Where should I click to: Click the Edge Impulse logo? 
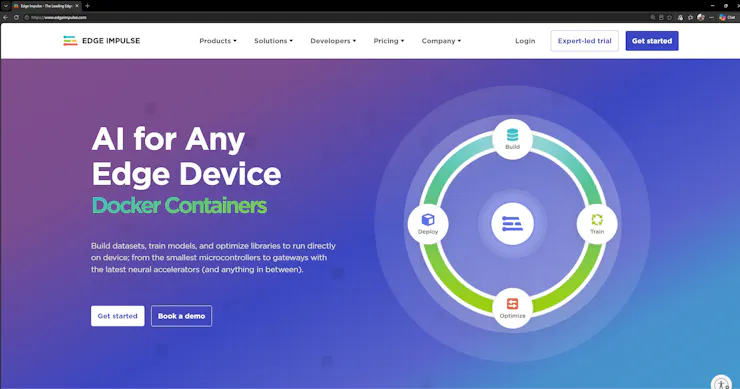(101, 41)
